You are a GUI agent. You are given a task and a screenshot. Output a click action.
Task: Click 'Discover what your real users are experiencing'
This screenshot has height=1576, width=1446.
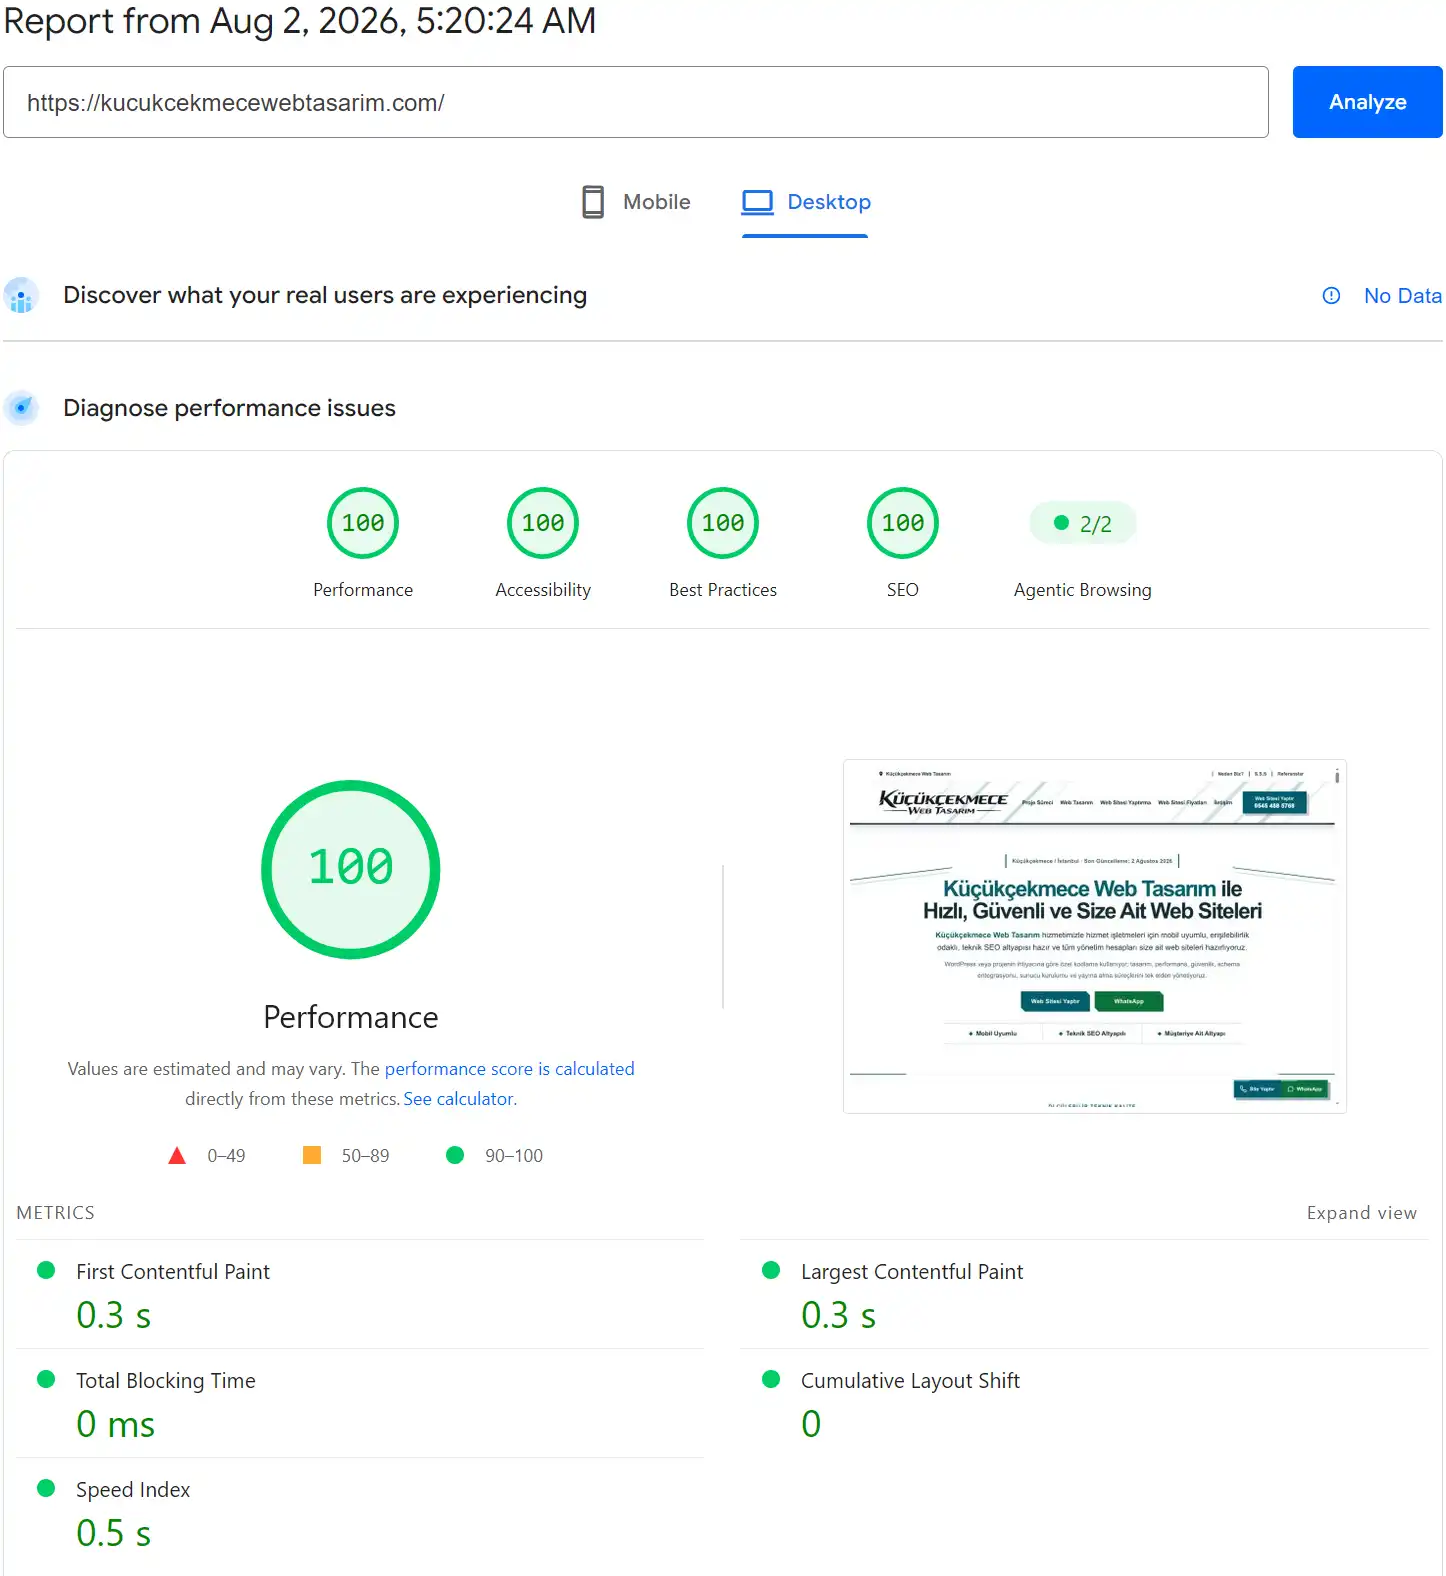tap(325, 296)
